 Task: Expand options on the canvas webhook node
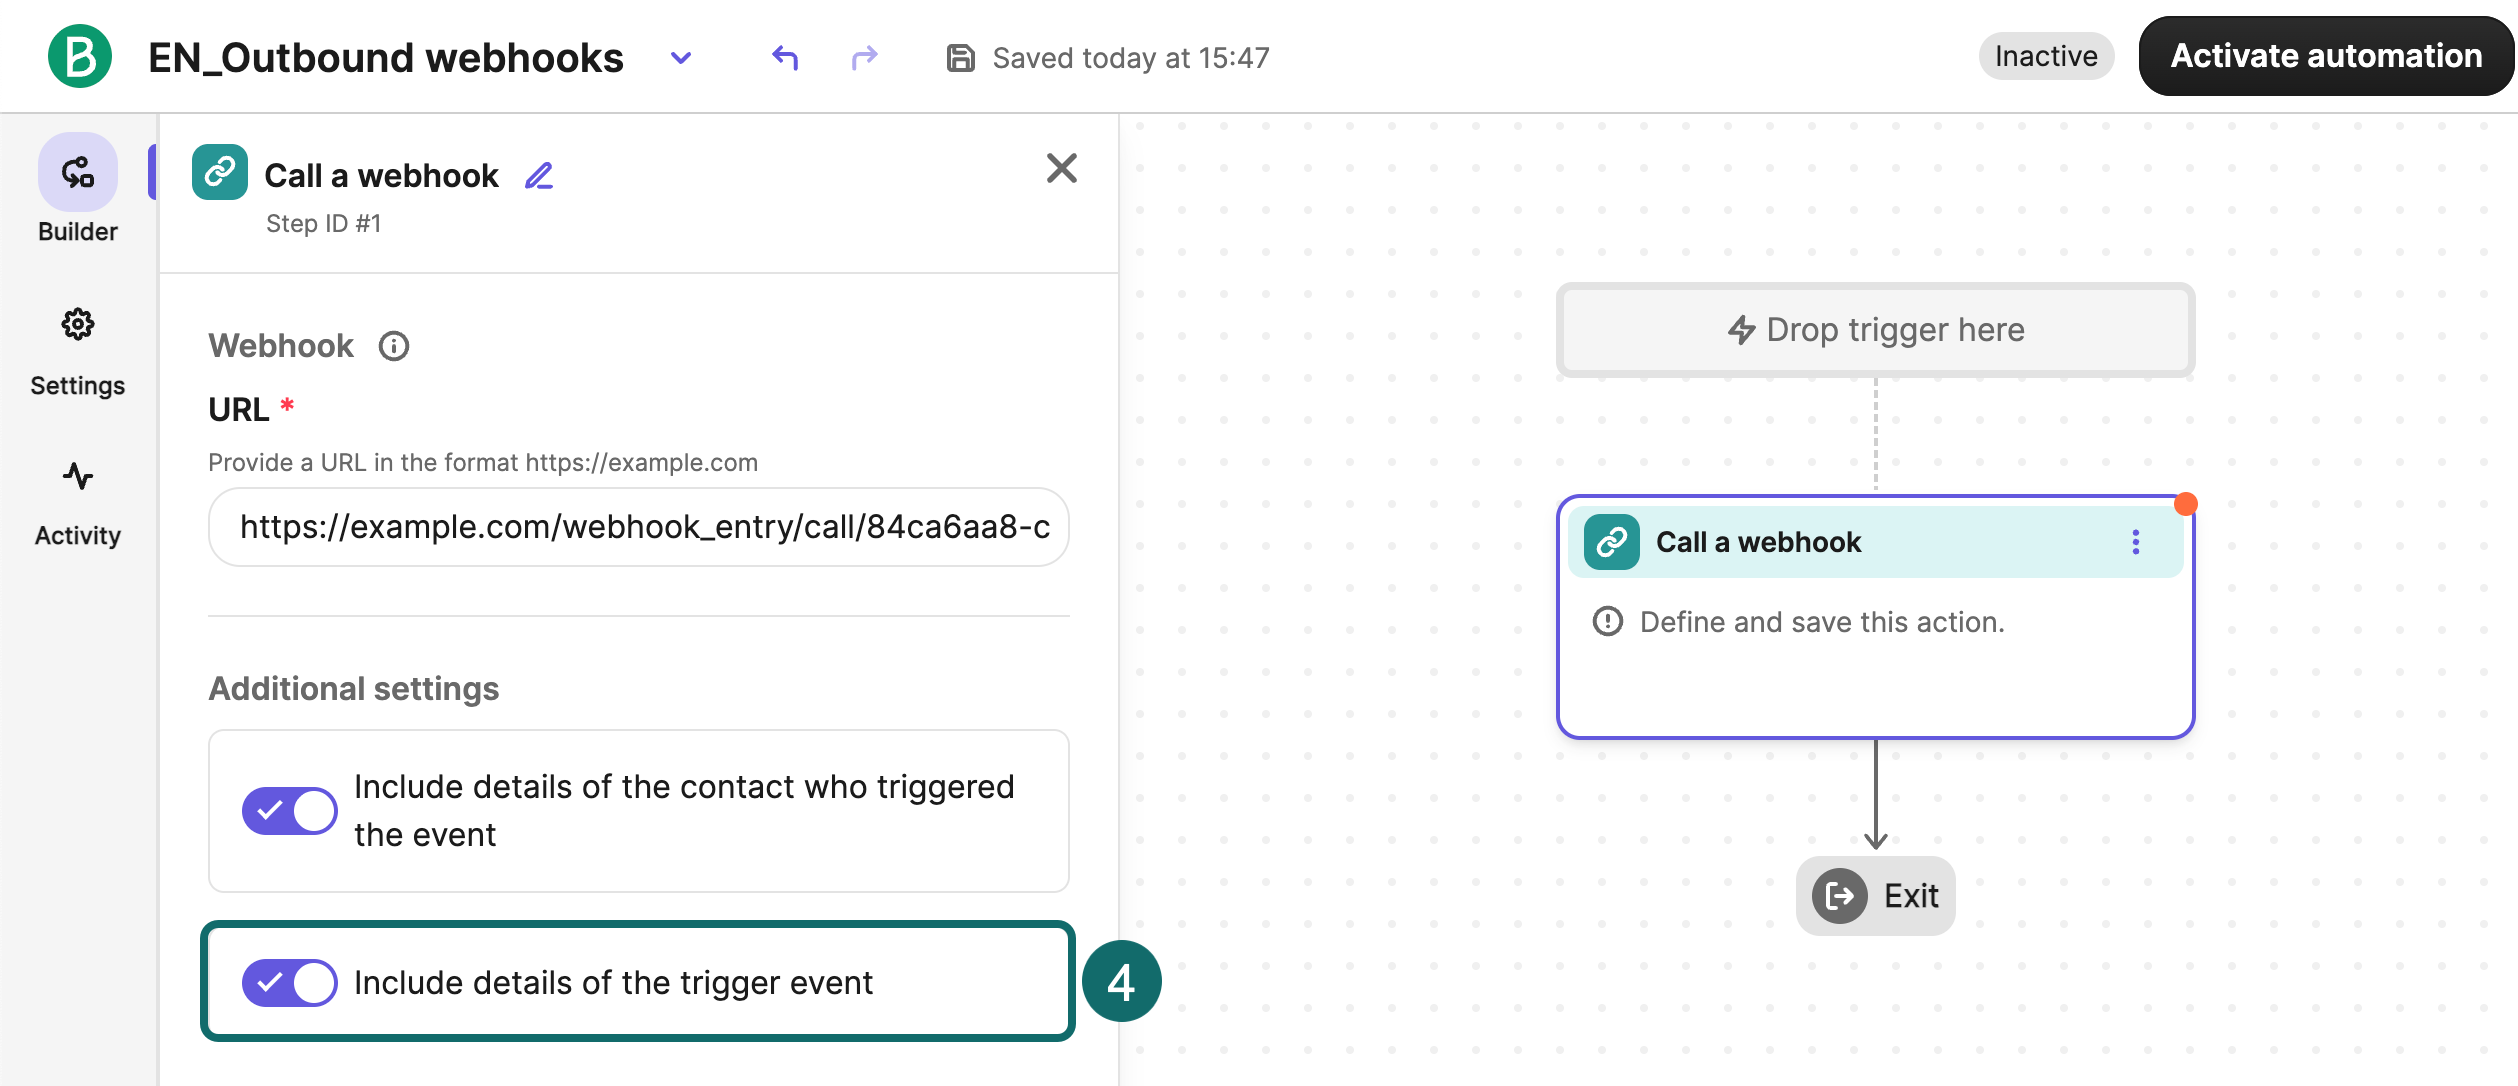(x=2136, y=542)
